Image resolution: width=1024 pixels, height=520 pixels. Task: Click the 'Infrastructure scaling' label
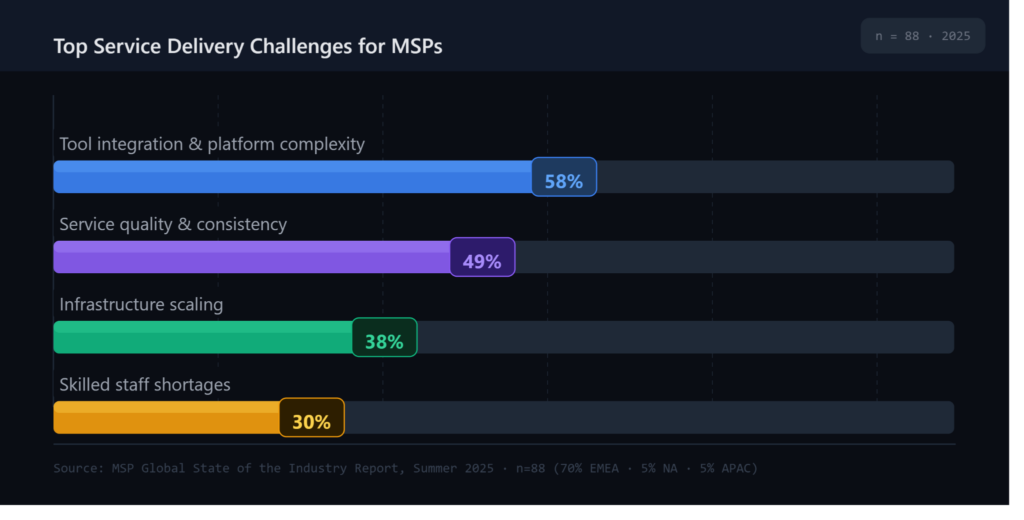[x=141, y=304]
